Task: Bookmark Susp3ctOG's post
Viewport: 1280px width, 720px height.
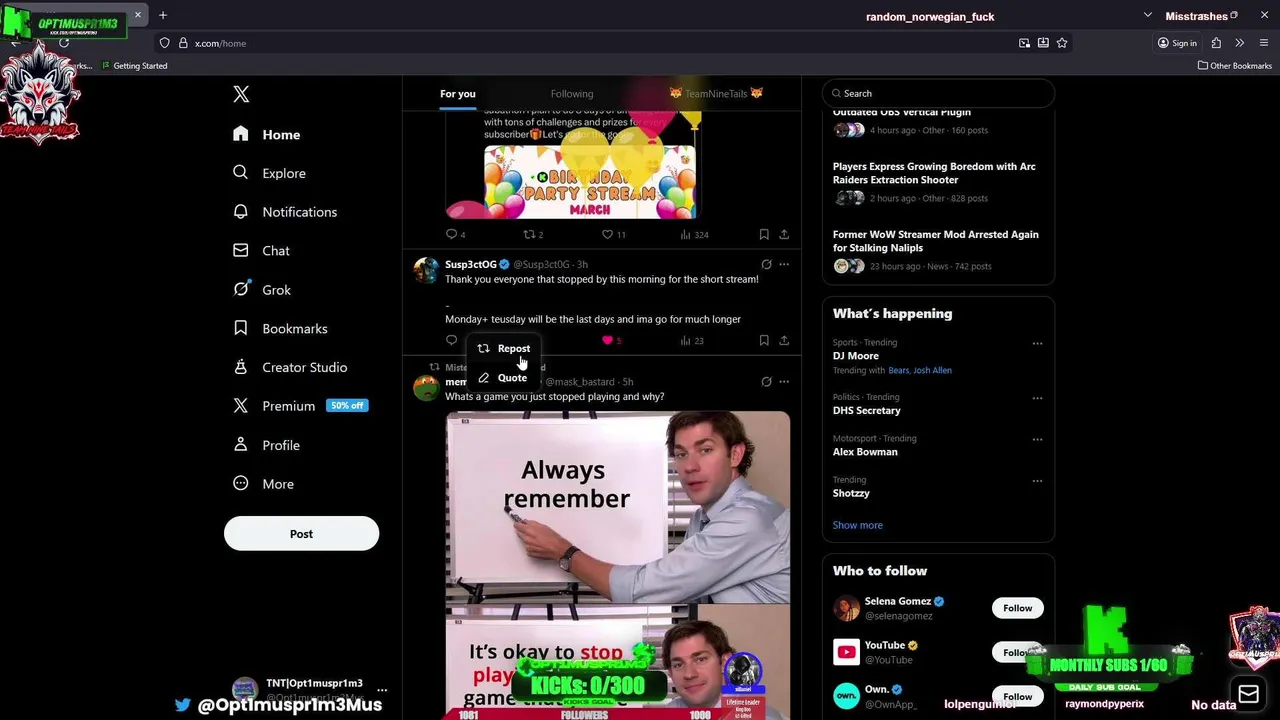Action: click(x=764, y=341)
